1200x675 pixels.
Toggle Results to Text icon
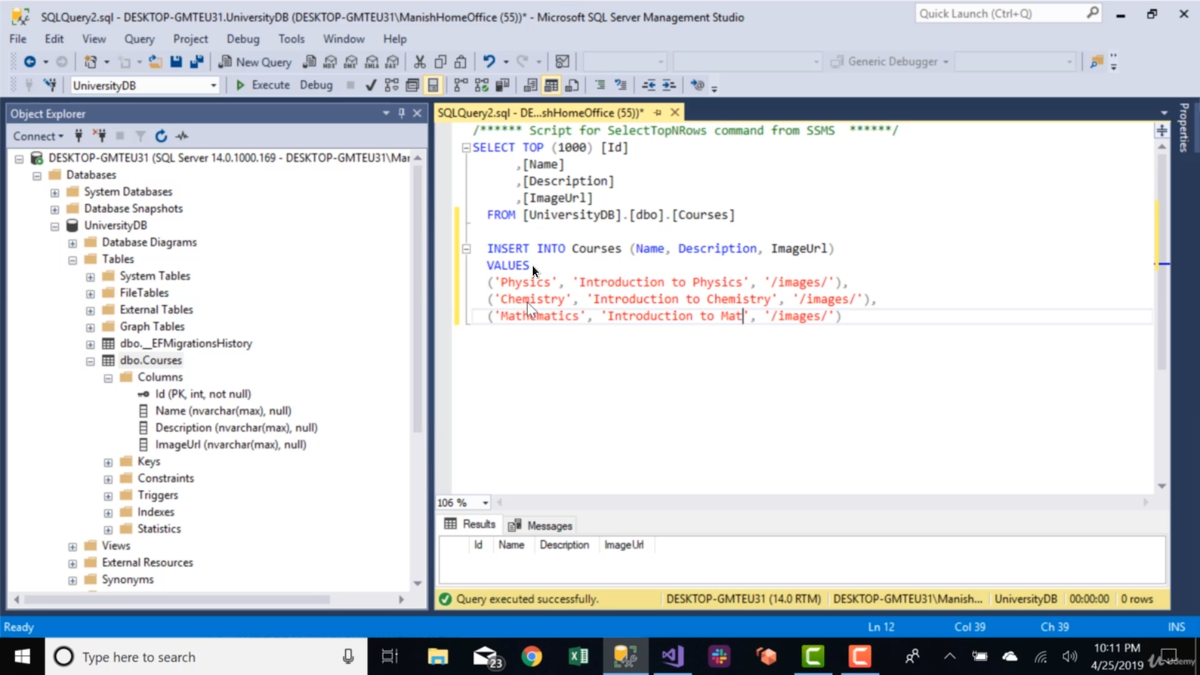pyautogui.click(x=530, y=86)
